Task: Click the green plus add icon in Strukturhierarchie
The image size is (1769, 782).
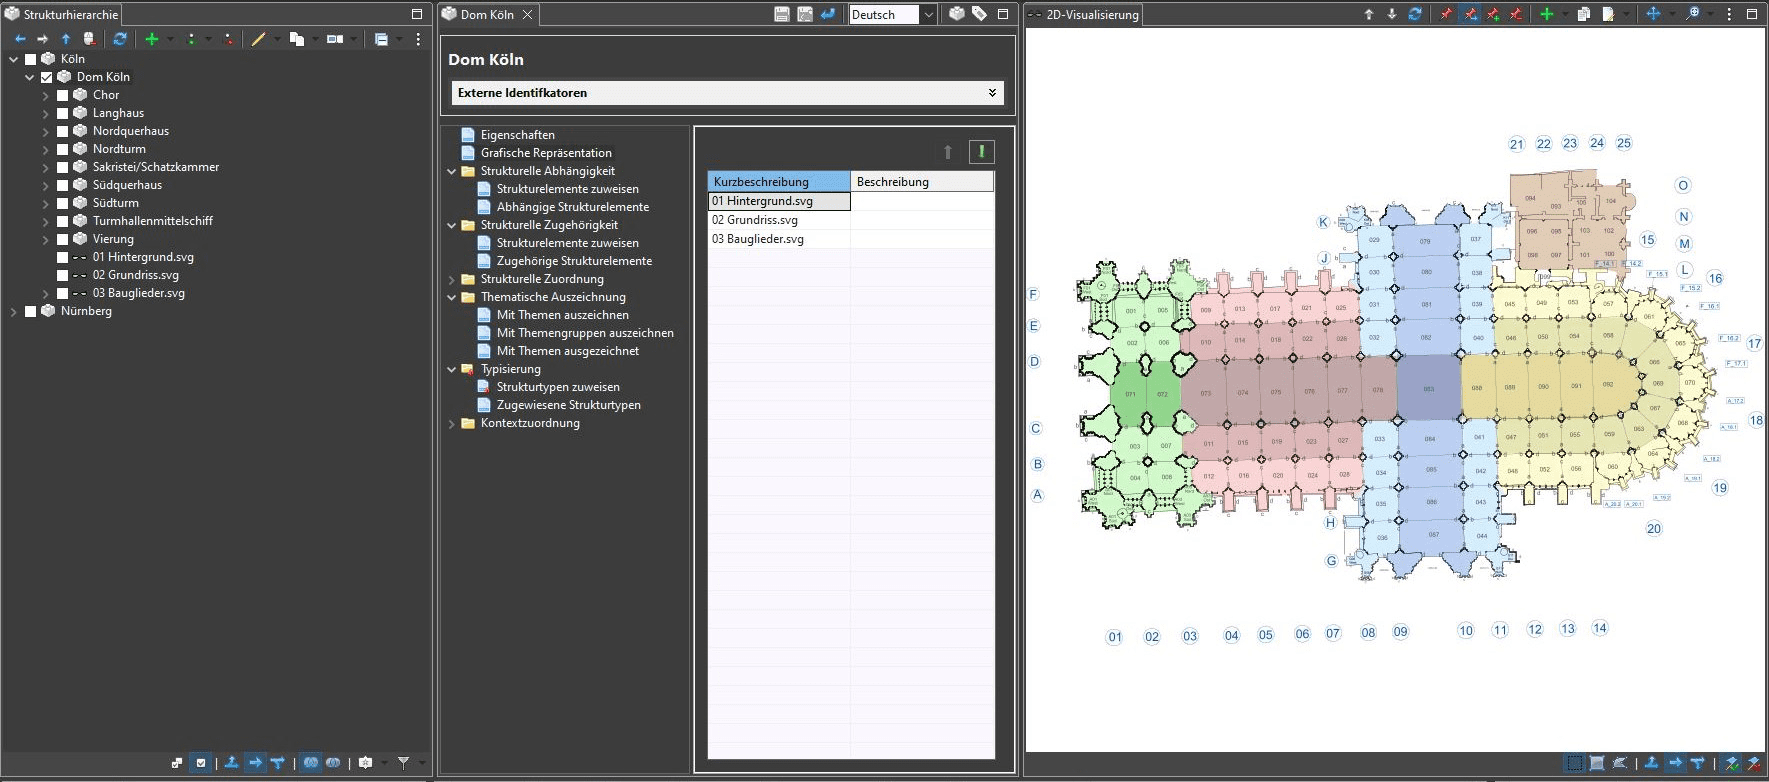Action: pos(152,39)
